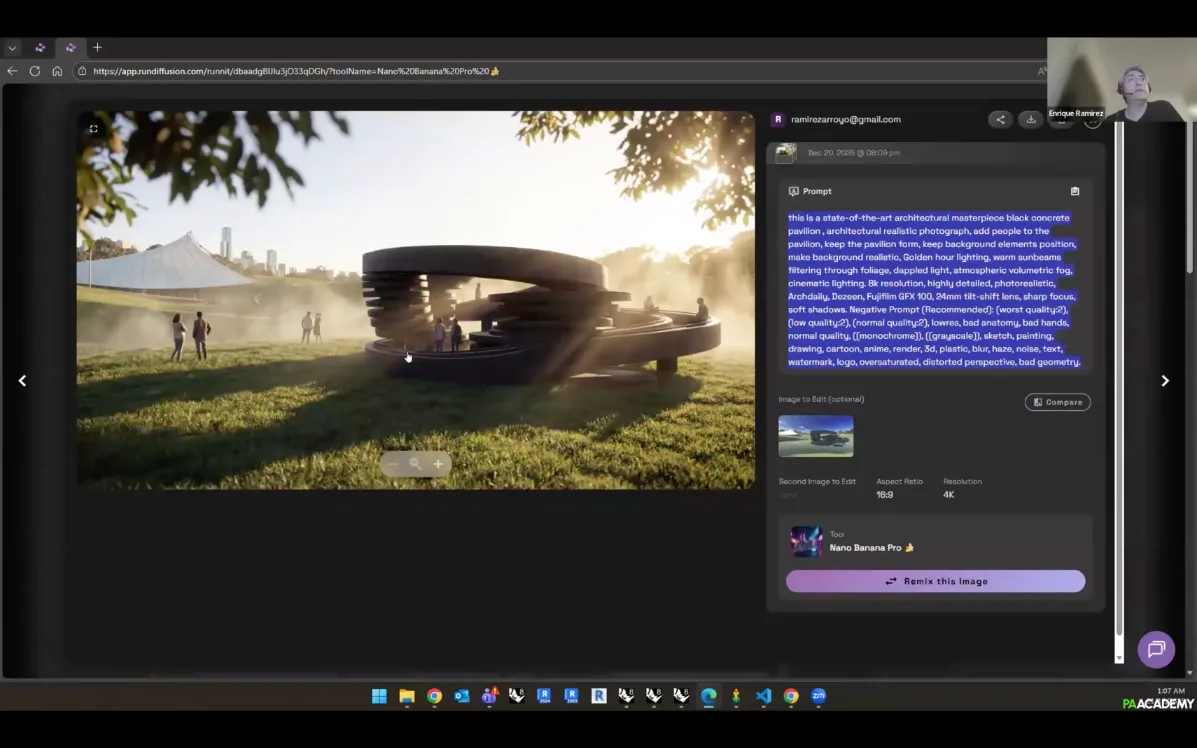Go to the next image

[x=1165, y=381]
